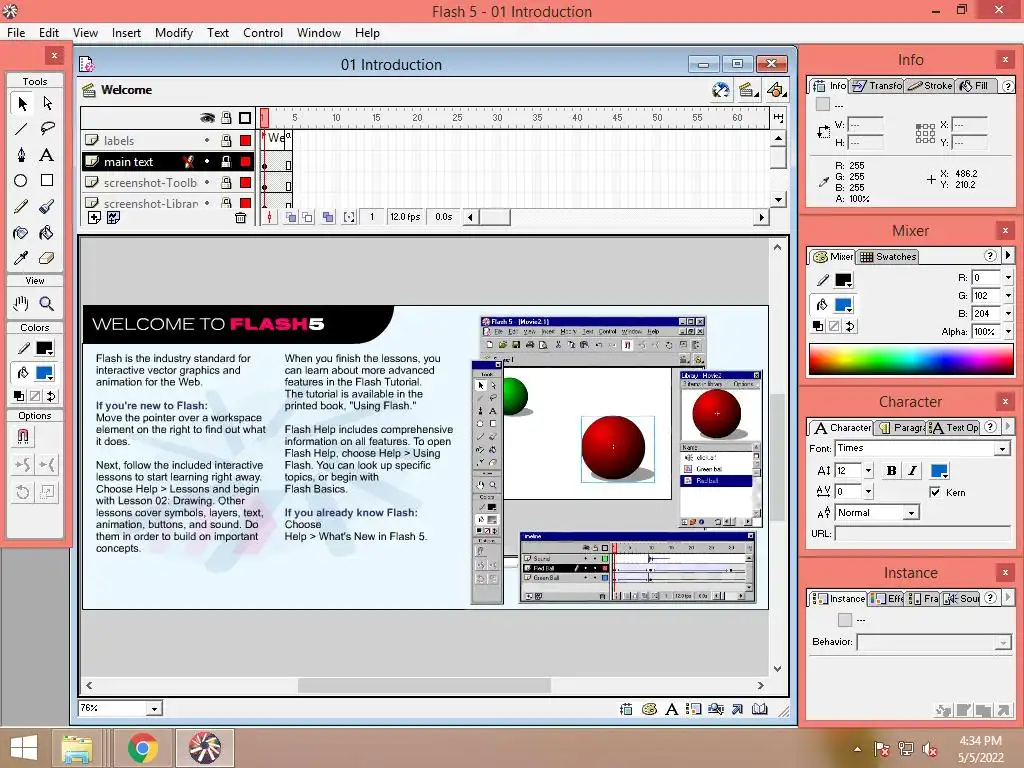Click Default Colors button in Tools panel
The image size is (1024, 768).
pyautogui.click(x=20, y=396)
